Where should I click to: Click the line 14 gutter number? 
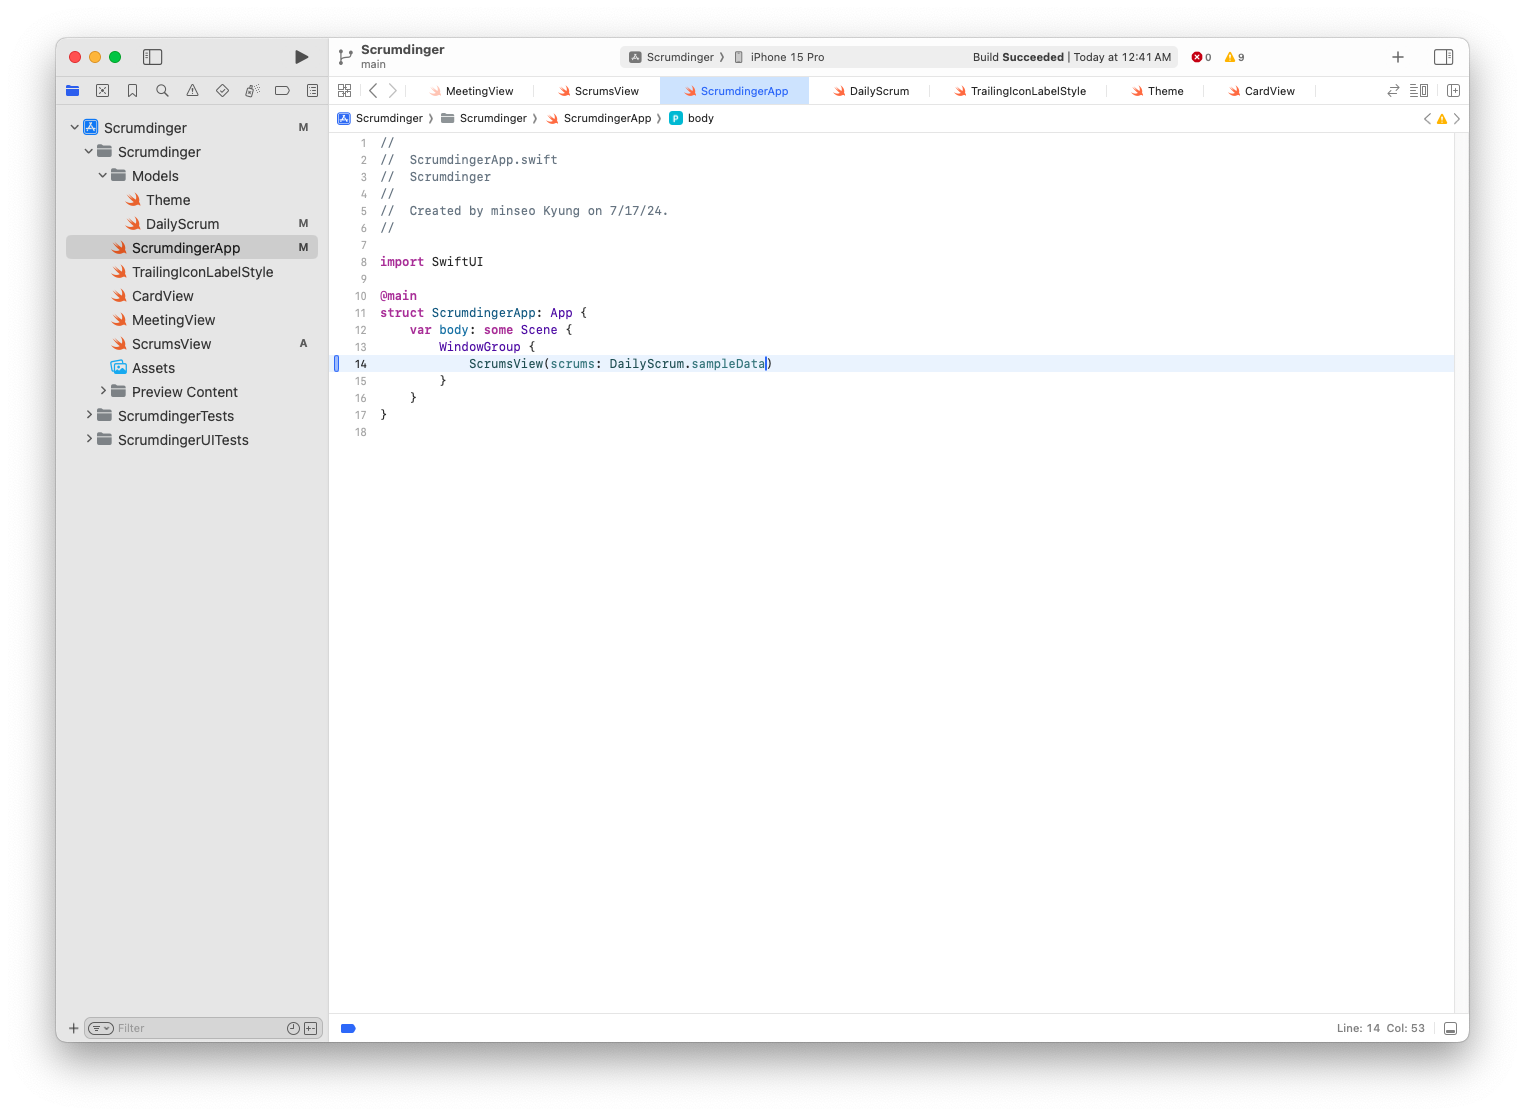361,364
